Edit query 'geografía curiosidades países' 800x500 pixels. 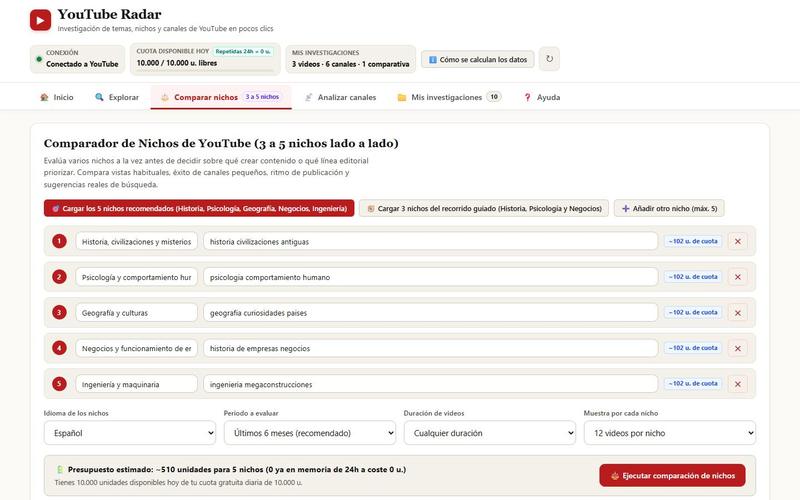(x=430, y=313)
